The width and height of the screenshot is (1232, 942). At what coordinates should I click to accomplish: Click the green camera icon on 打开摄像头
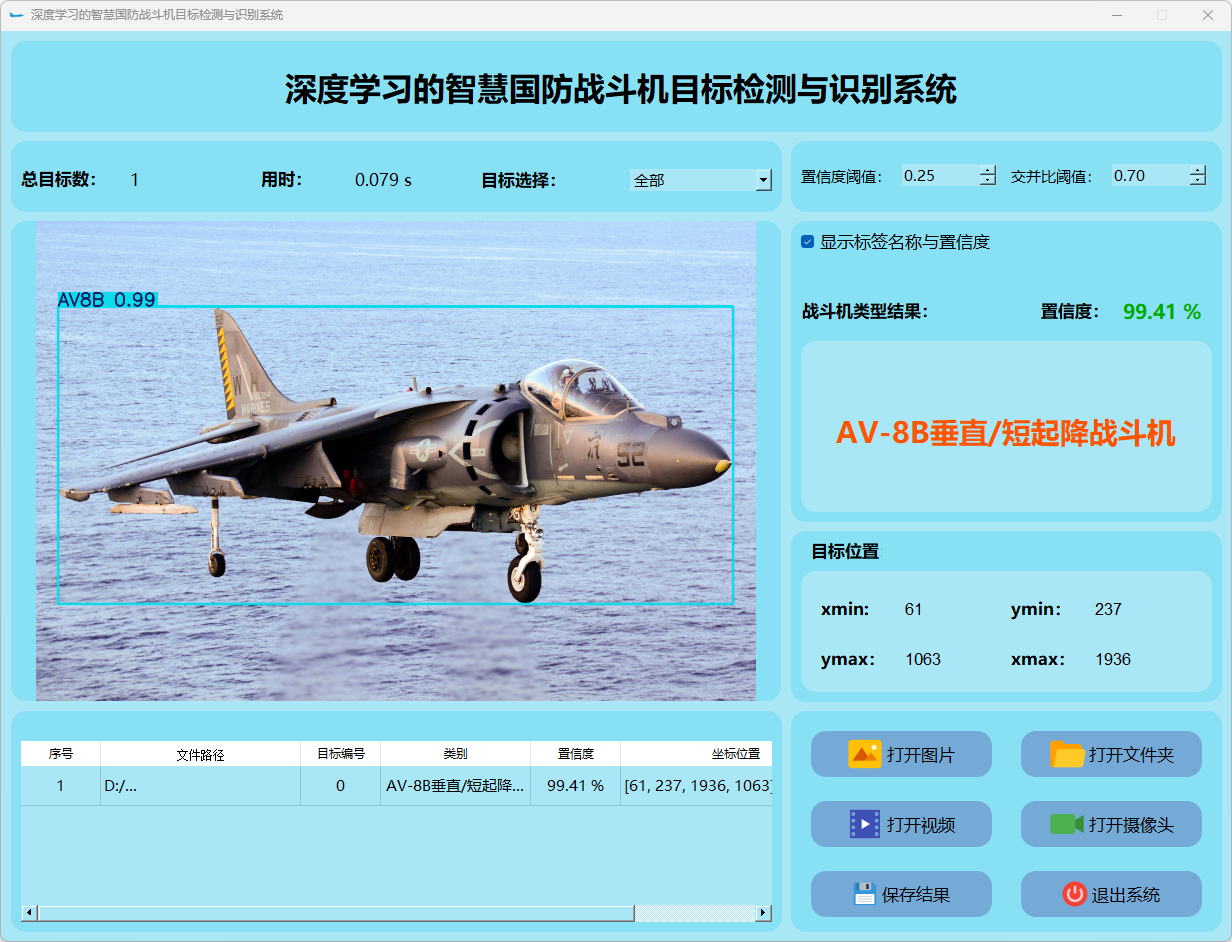pos(1067,824)
